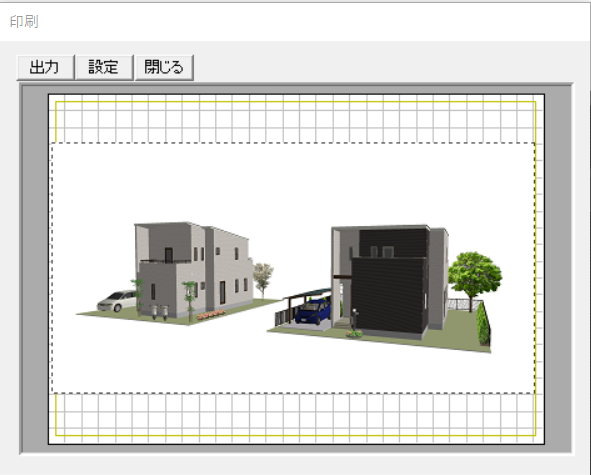Image resolution: width=591 pixels, height=475 pixels.
Task: Click the blue car under the carport
Action: tap(313, 312)
